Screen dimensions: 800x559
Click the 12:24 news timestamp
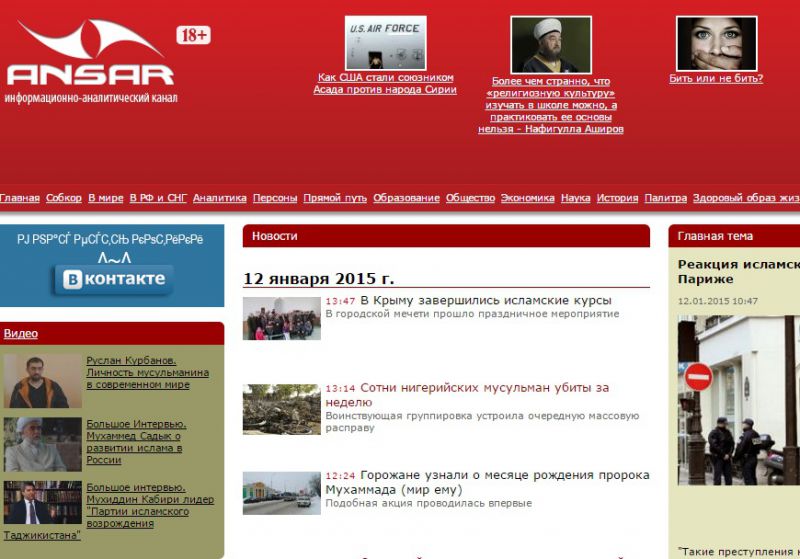tap(340, 476)
